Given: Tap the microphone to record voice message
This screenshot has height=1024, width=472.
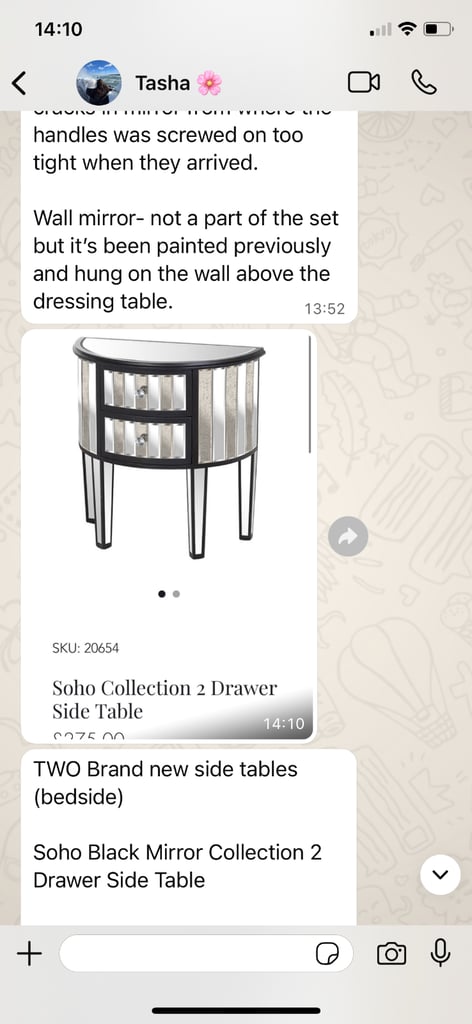Looking at the screenshot, I should coord(441,953).
